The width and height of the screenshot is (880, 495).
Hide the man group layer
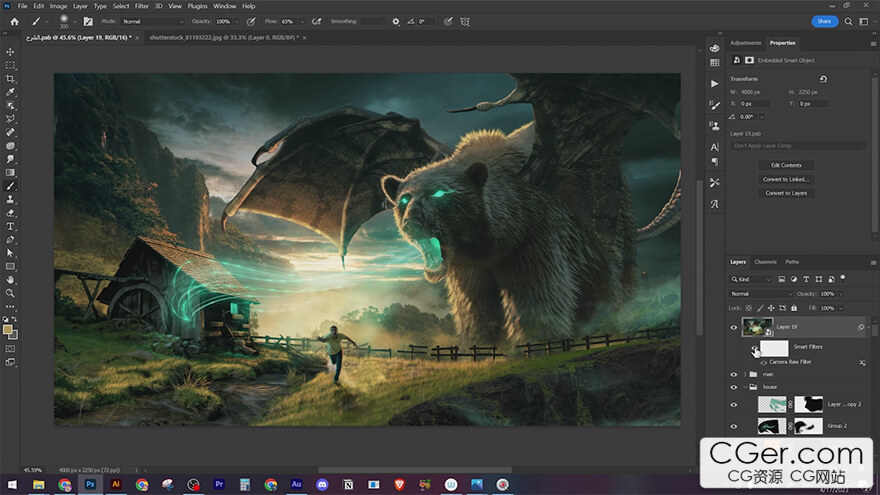click(x=734, y=374)
